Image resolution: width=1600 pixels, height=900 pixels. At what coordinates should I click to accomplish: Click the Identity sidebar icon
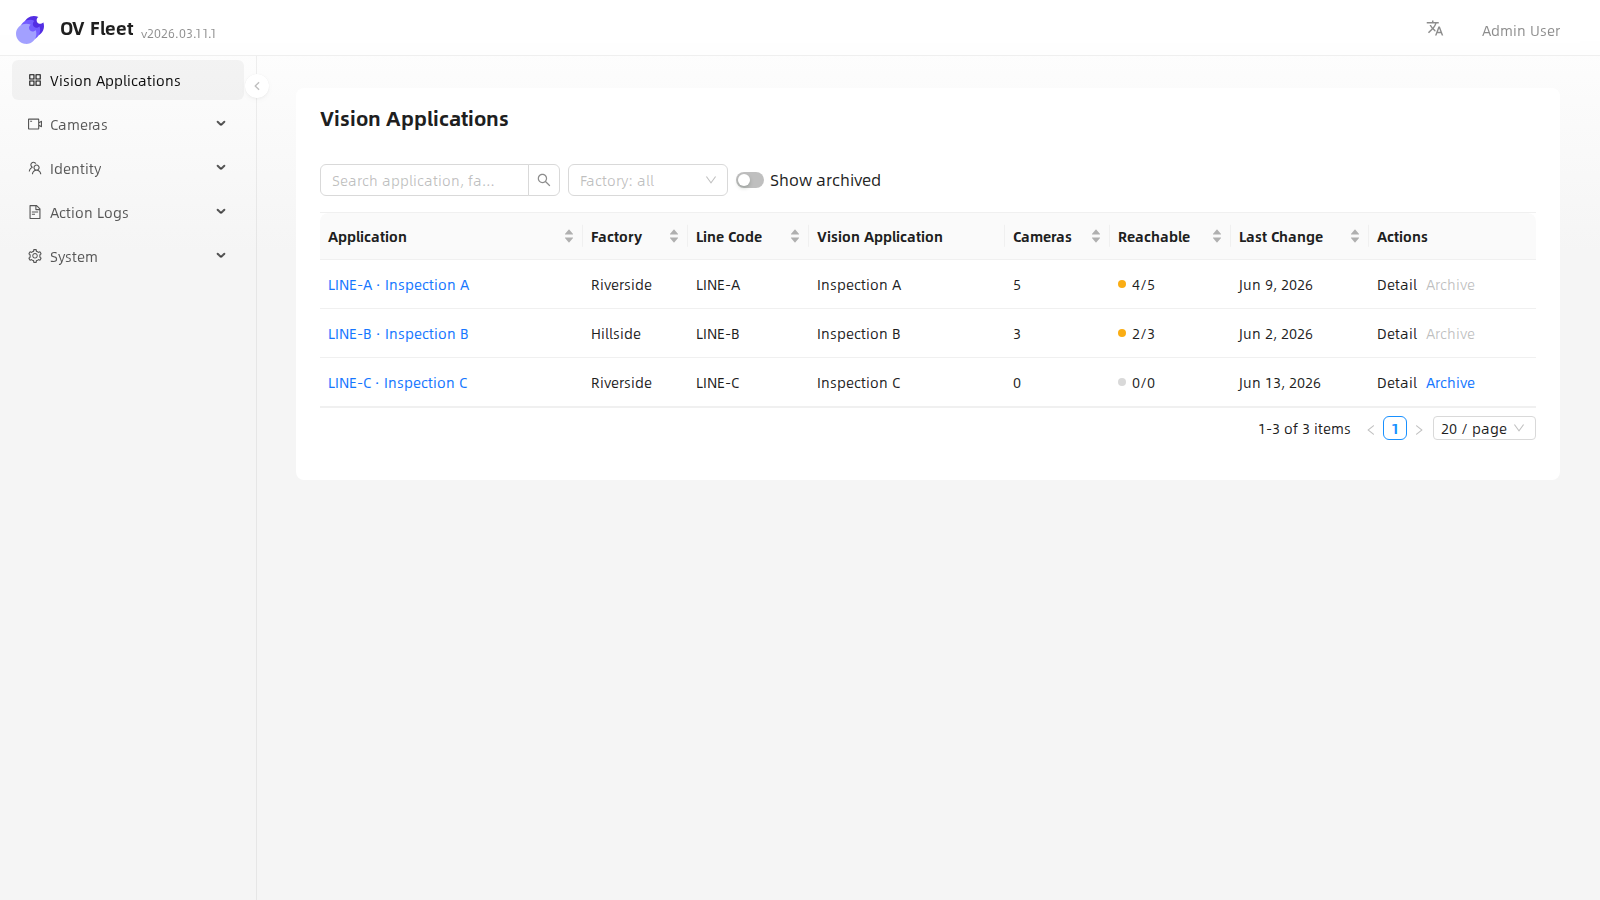[35, 168]
